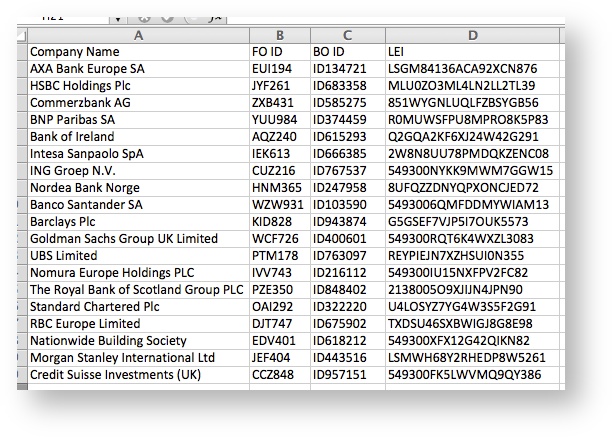The width and height of the screenshot is (613, 438).
Task: Click BO ID cell 'ID767537'
Action: pos(348,171)
